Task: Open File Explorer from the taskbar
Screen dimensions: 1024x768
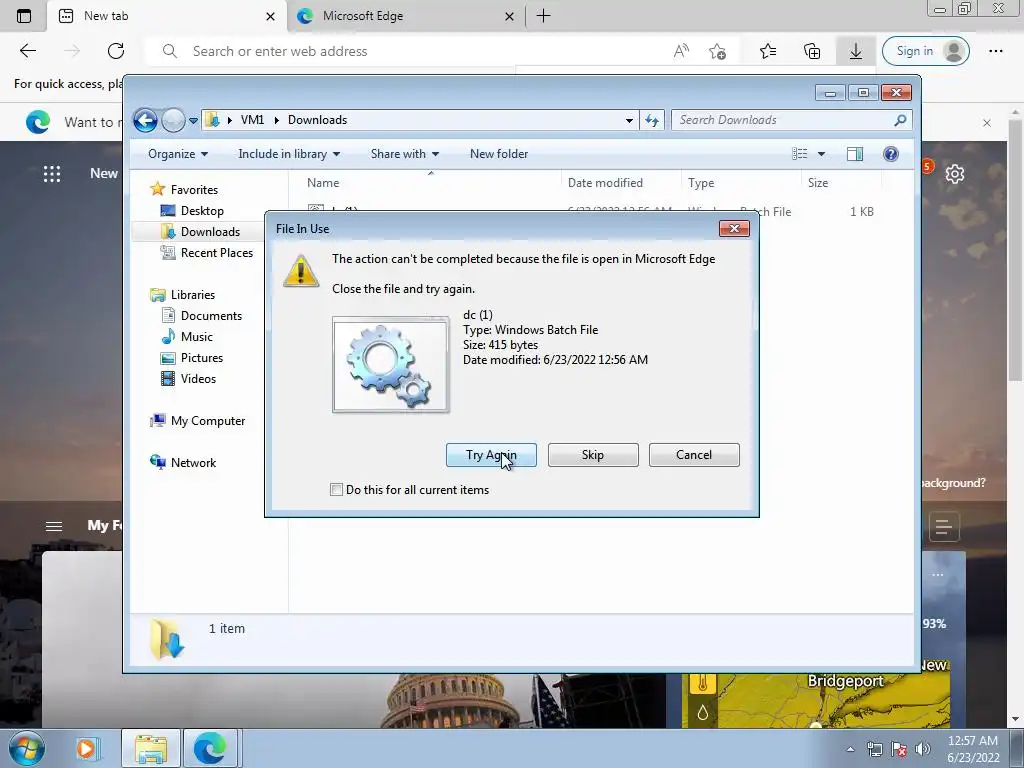Action: coord(151,748)
